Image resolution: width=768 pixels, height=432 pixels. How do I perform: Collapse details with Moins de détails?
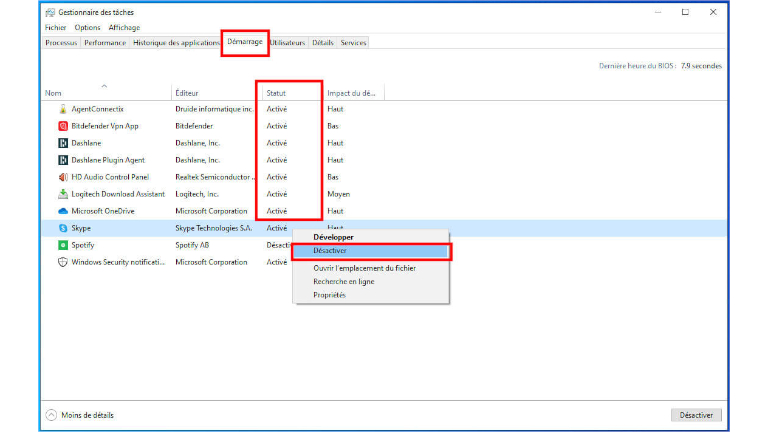tap(80, 415)
